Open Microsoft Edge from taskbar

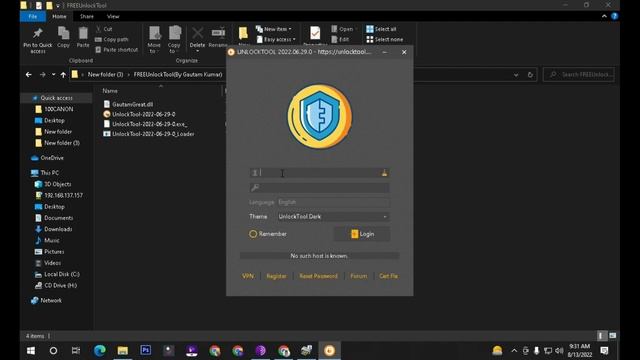pyautogui.click(x=100, y=351)
